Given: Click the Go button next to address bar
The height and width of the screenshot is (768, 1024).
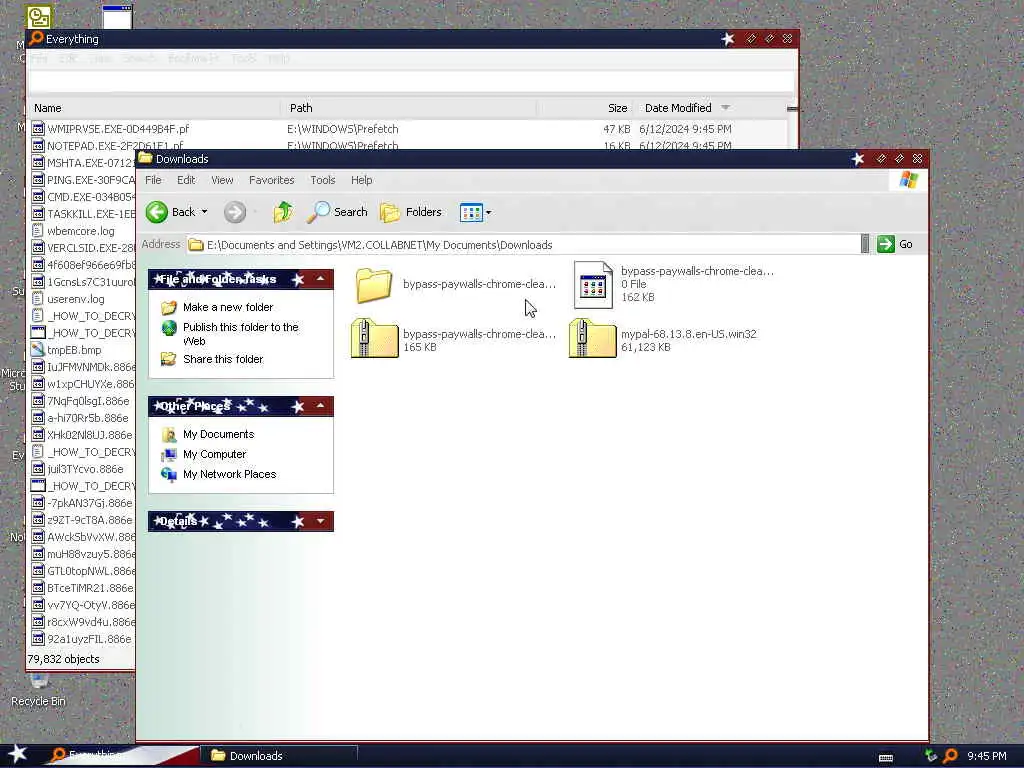Looking at the screenshot, I should tap(895, 244).
